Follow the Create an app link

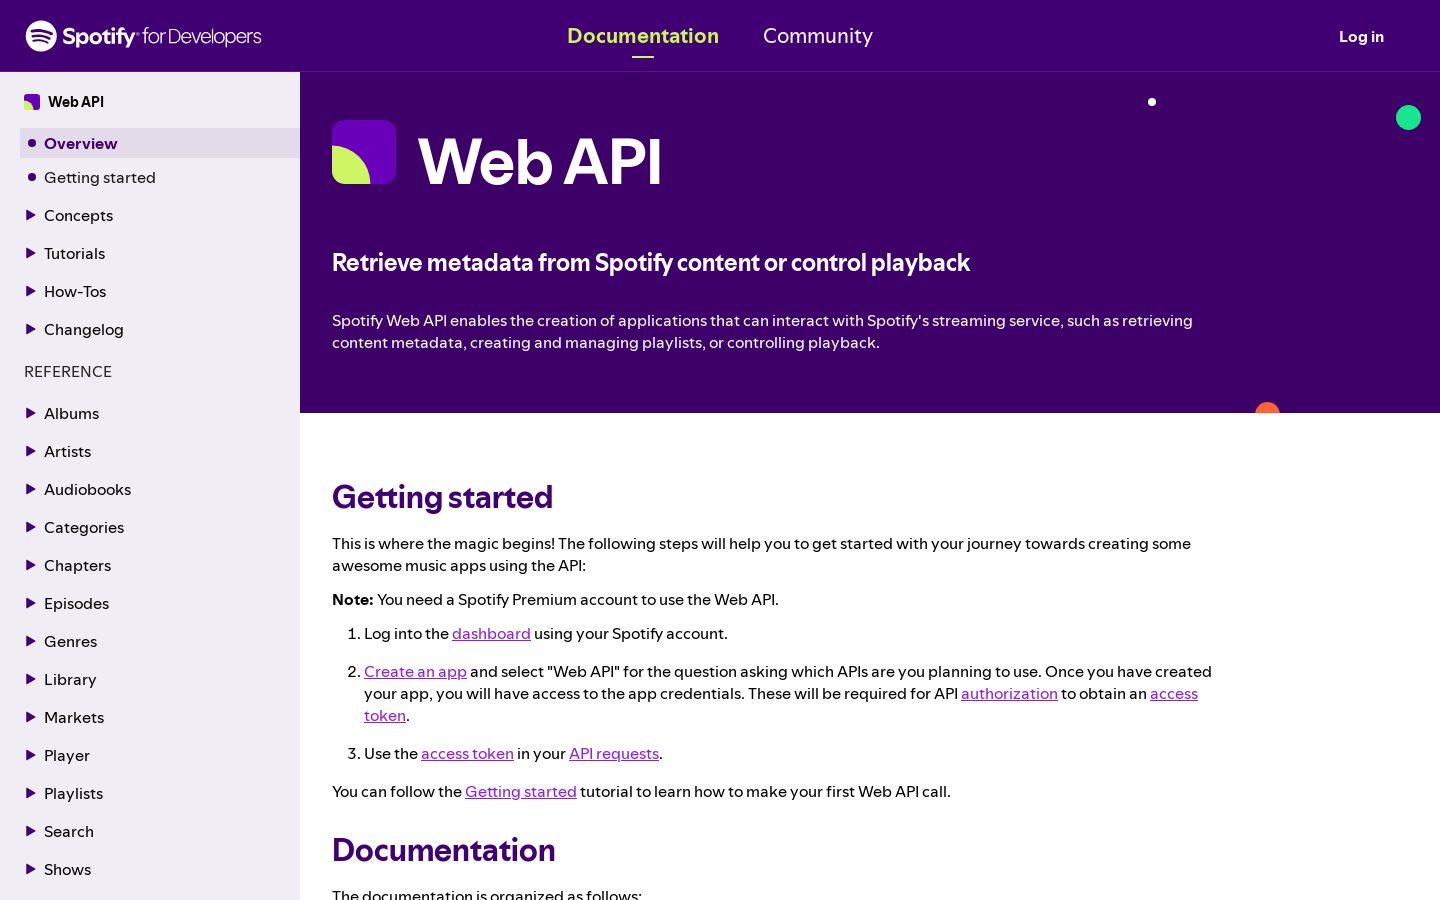(x=415, y=671)
